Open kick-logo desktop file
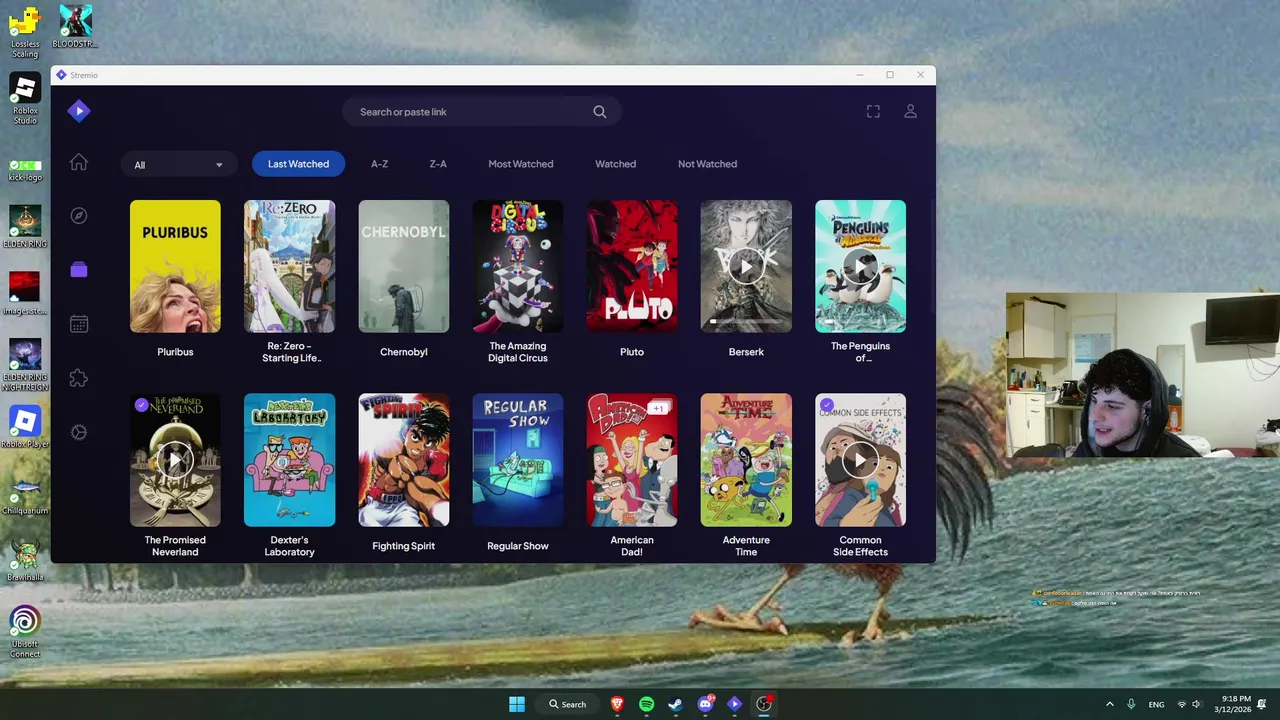Image resolution: width=1280 pixels, height=720 pixels. (x=25, y=169)
